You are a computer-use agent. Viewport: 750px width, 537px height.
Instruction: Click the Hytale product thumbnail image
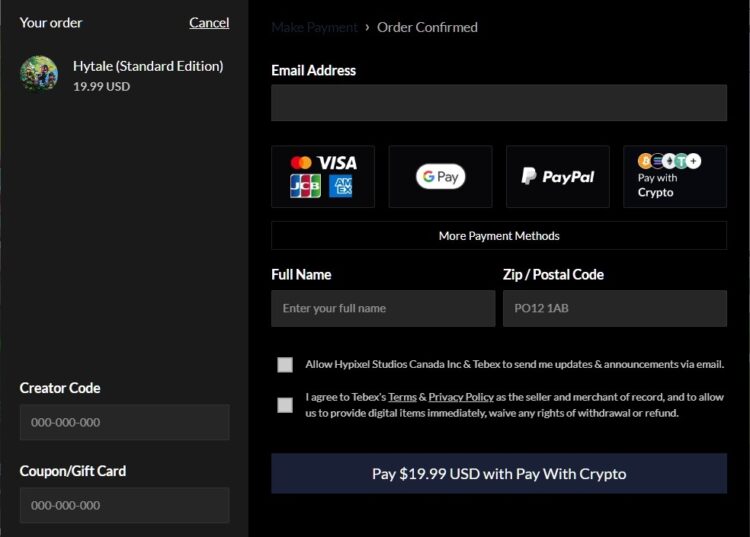39,75
